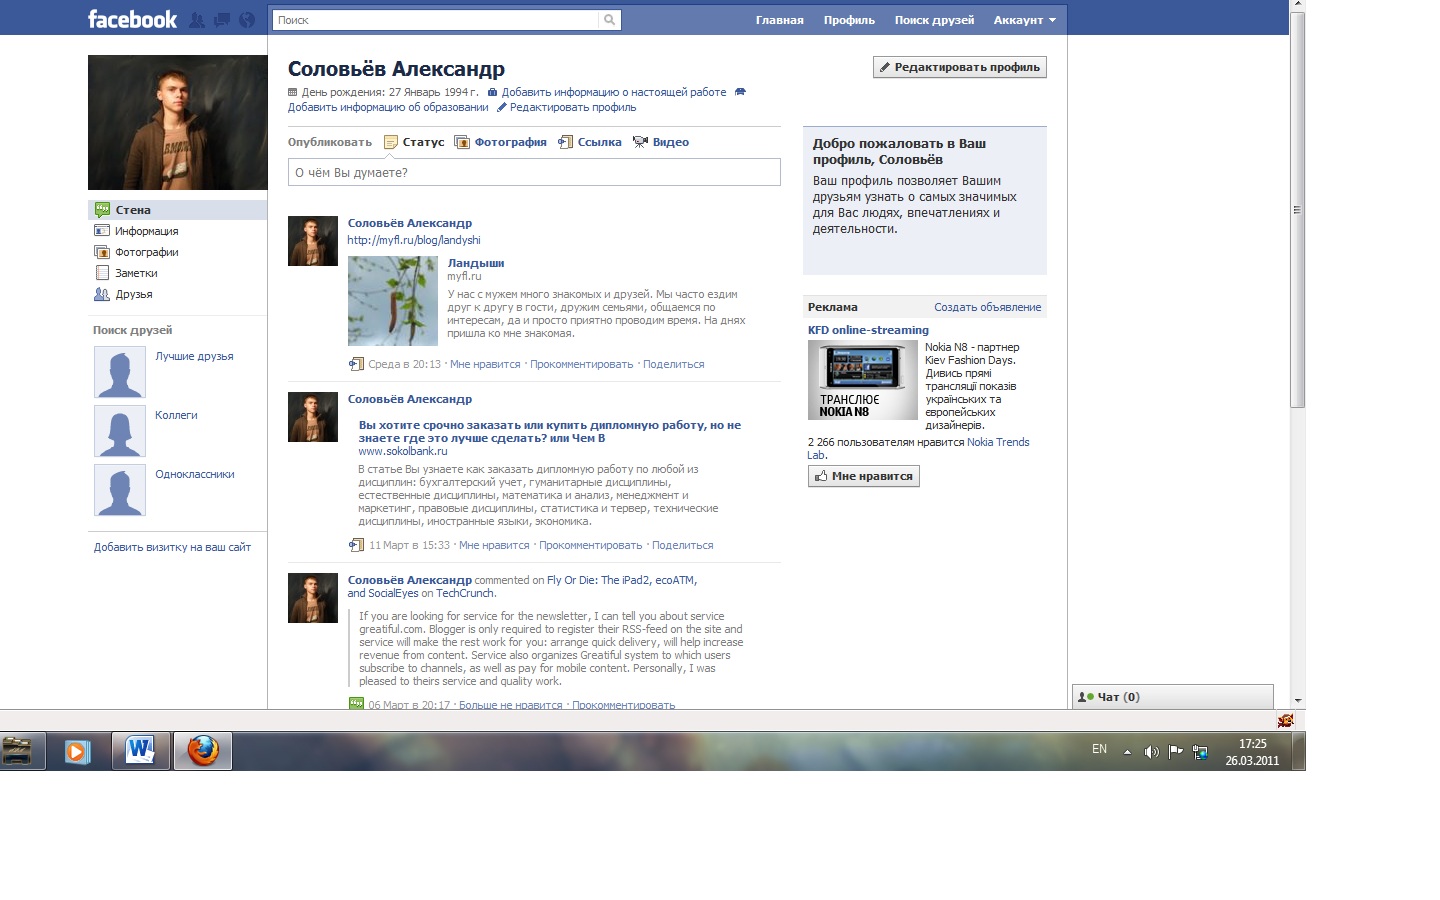Open the Чат (0) bar

1173,697
